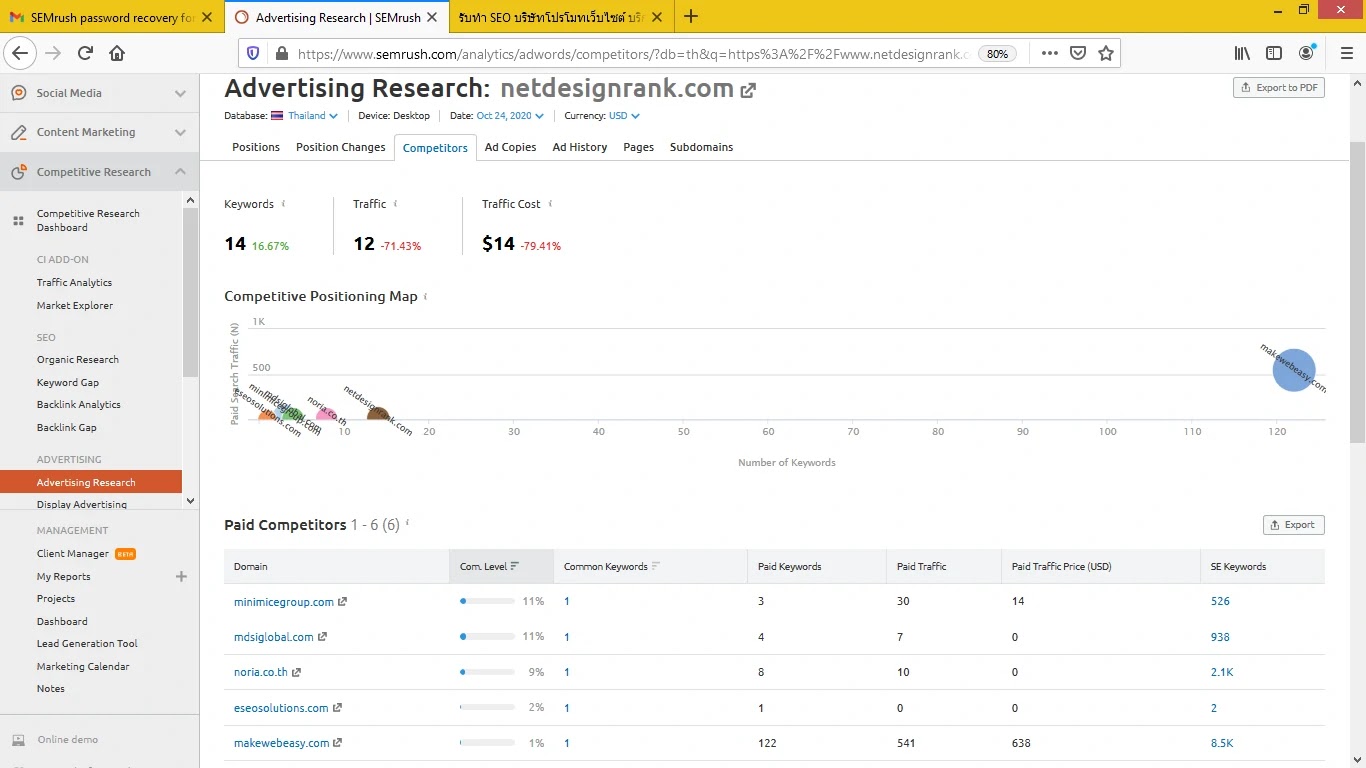Open page actions three-dots menu
This screenshot has width=1366, height=768.
pyautogui.click(x=1049, y=54)
